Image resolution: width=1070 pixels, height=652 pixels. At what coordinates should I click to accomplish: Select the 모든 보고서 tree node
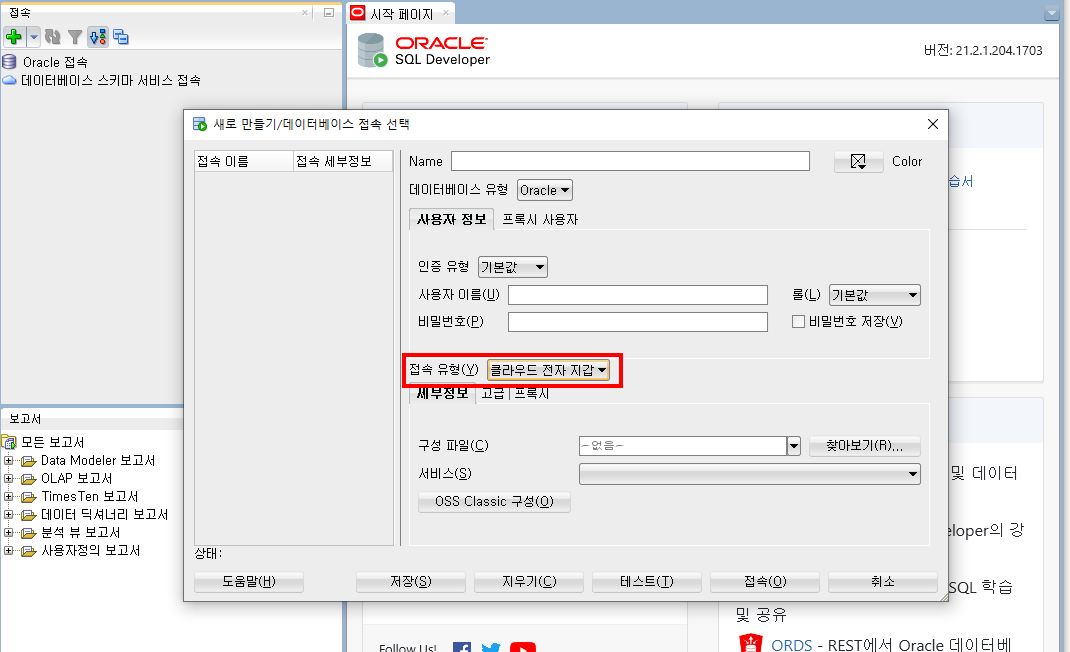[x=53, y=442]
